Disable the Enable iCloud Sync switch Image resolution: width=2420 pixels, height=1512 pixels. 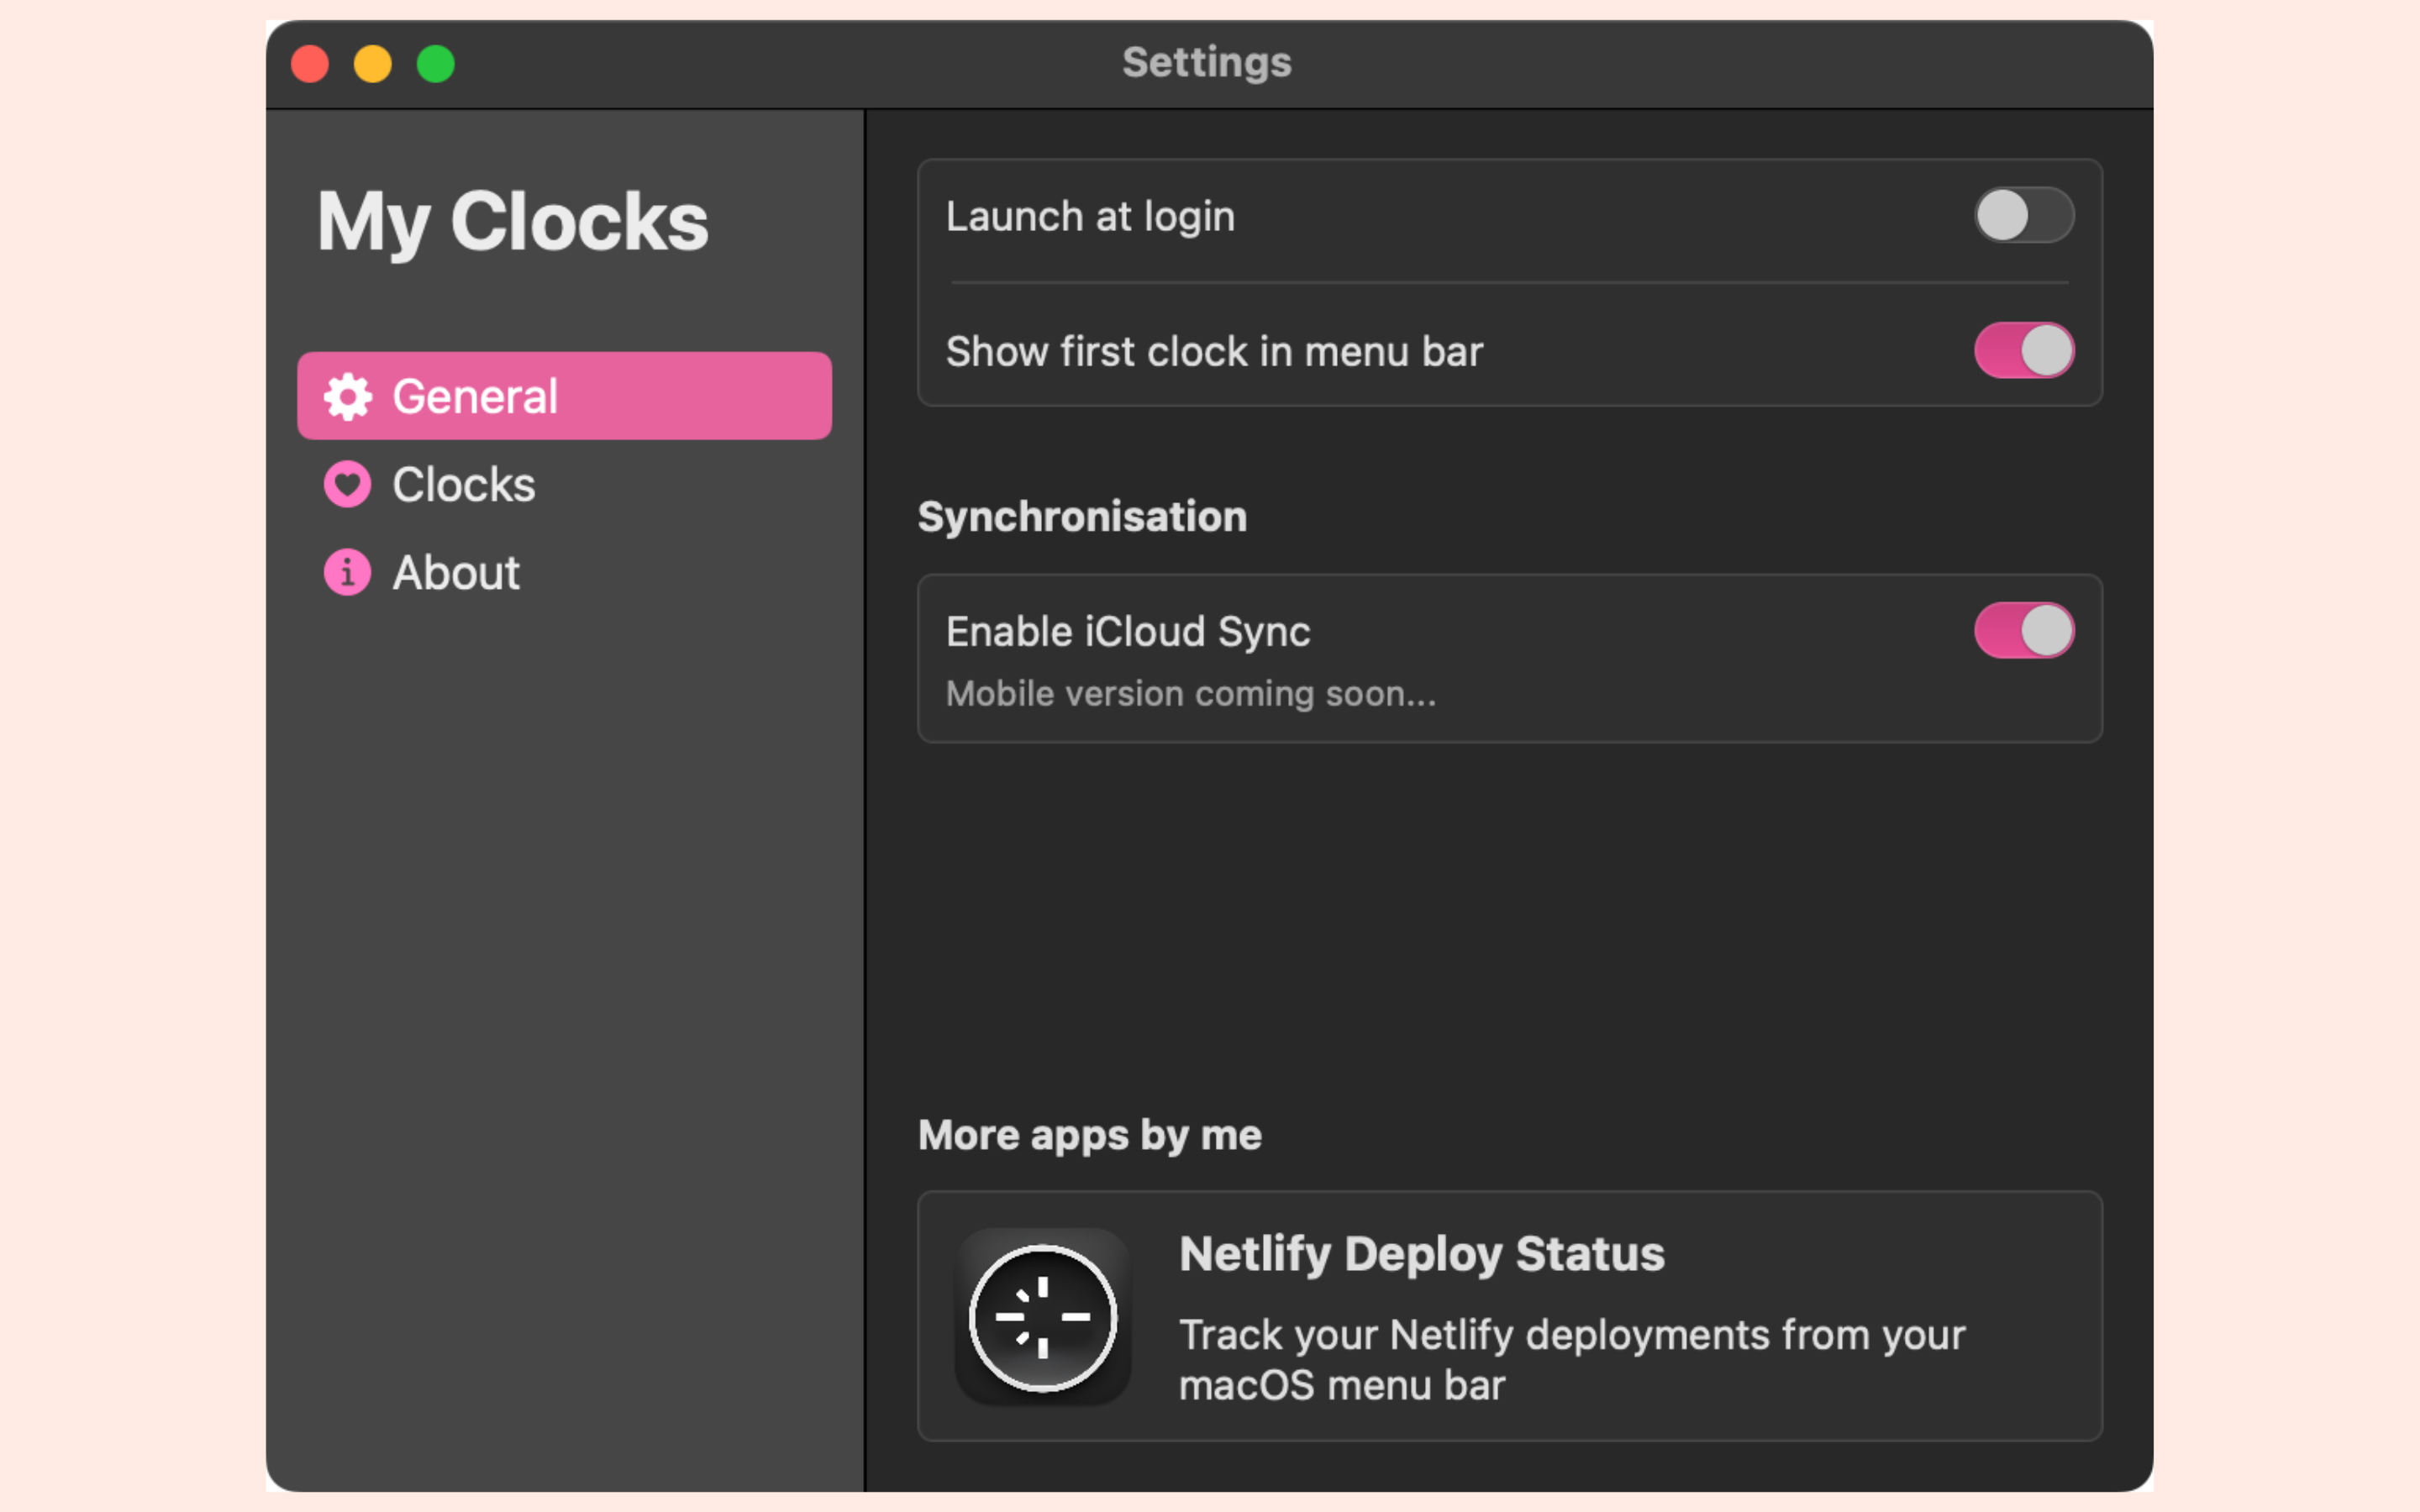tap(2024, 631)
